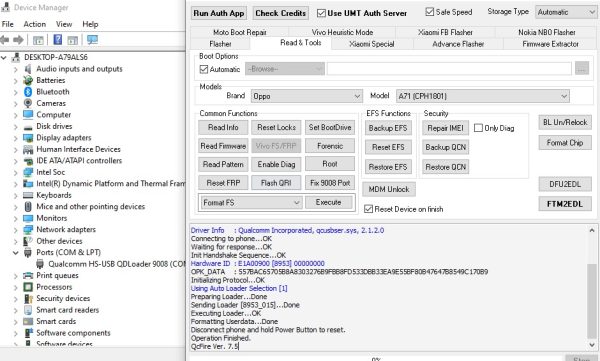Click the Repair IMEI button
The image size is (600, 361).
(x=445, y=128)
